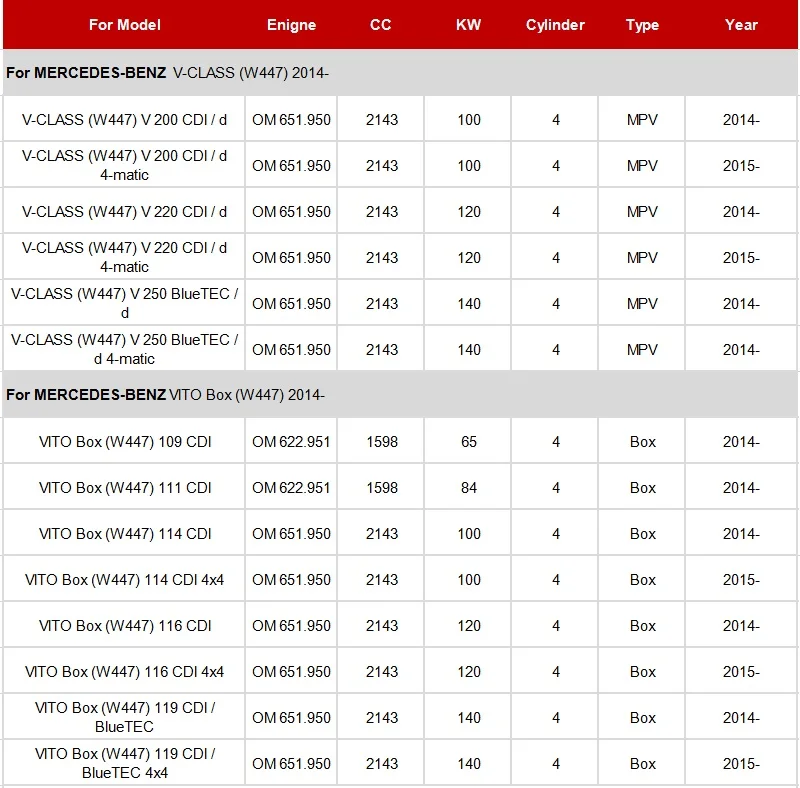The height and width of the screenshot is (788, 800).
Task: Click "VITO Box (W447) 114 CDI 4x4" cell
Action: click(x=124, y=579)
